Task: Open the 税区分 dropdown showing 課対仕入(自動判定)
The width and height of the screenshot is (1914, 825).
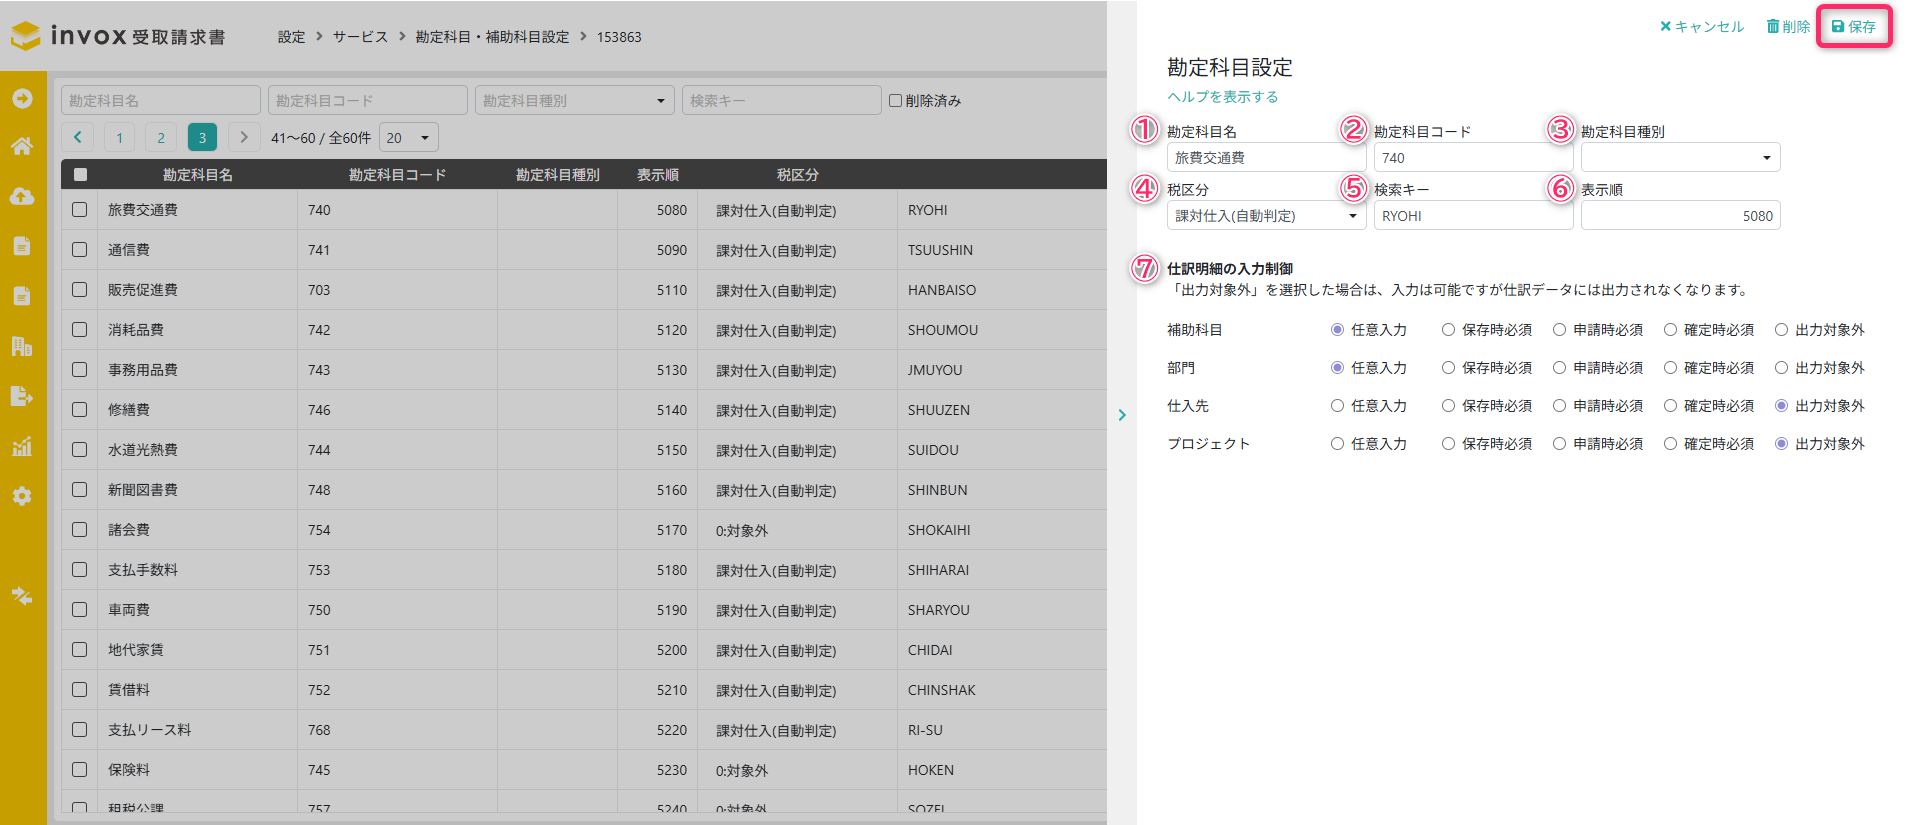Action: (1266, 216)
